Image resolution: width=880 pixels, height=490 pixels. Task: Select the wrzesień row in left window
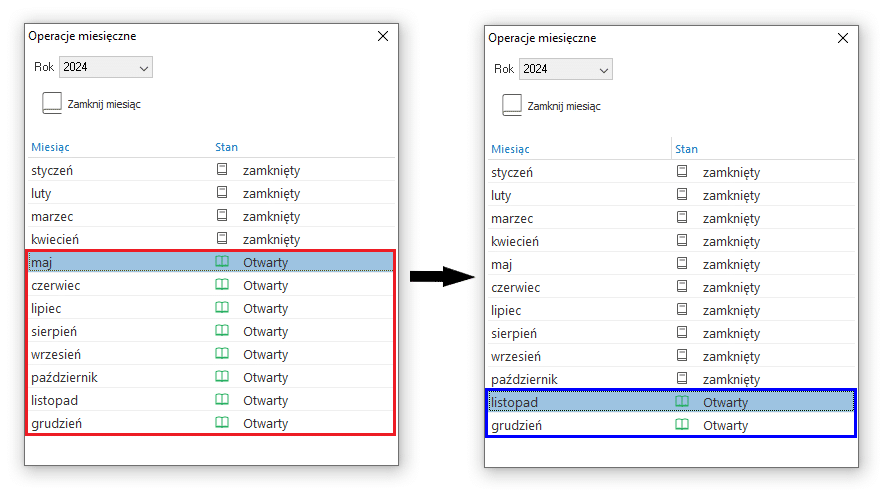(211, 354)
